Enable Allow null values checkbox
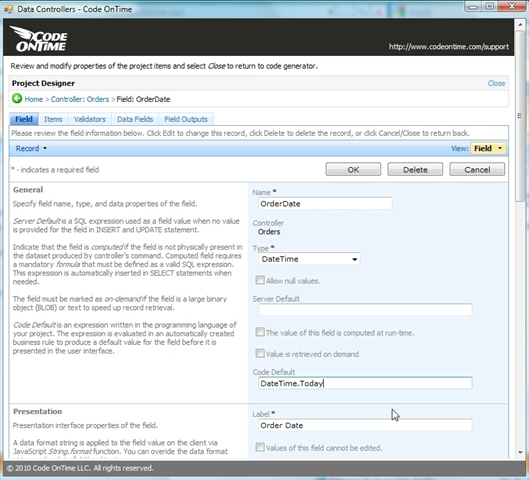 [x=260, y=280]
